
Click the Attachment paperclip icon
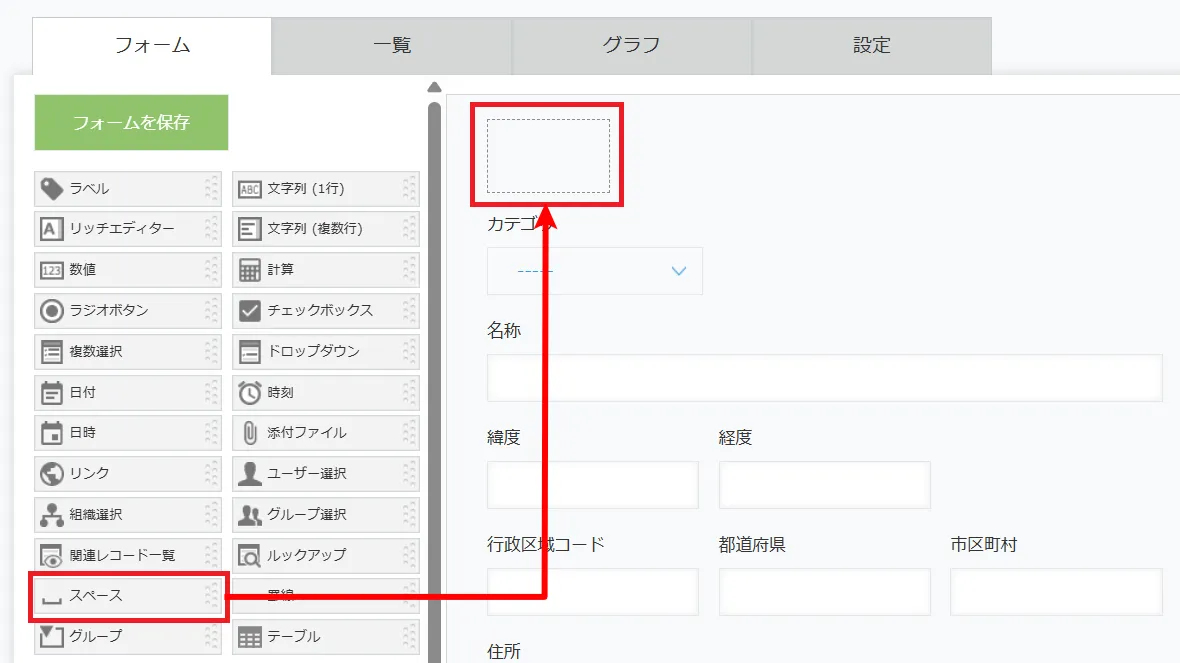pos(249,433)
